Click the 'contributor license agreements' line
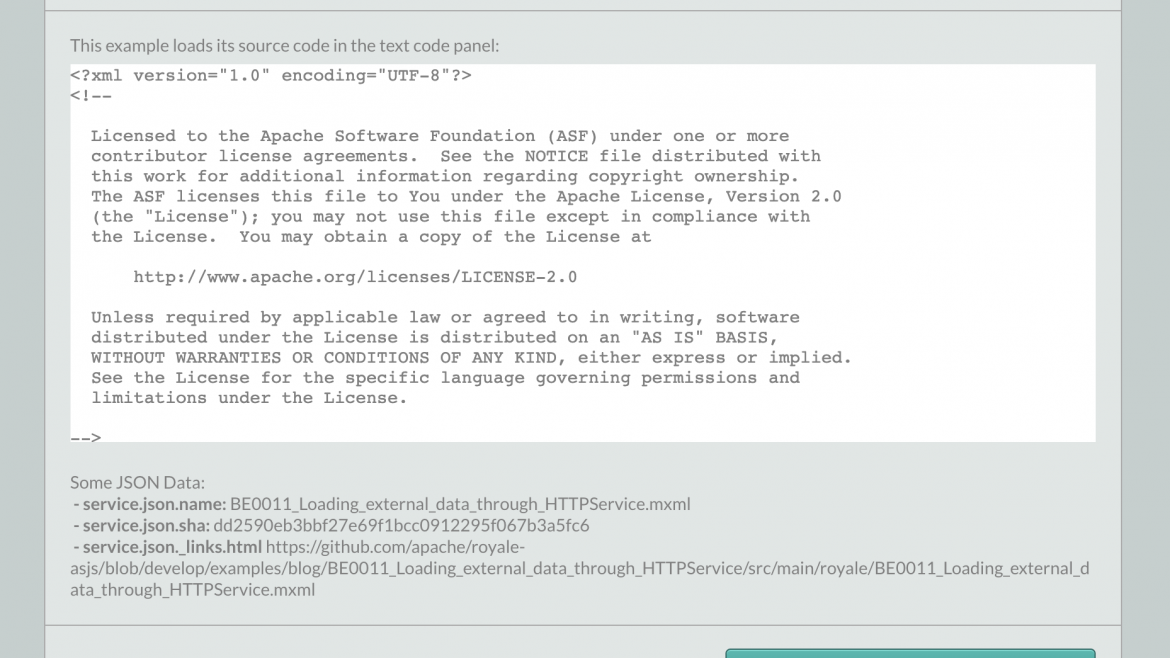This screenshot has width=1170, height=658. [455, 156]
